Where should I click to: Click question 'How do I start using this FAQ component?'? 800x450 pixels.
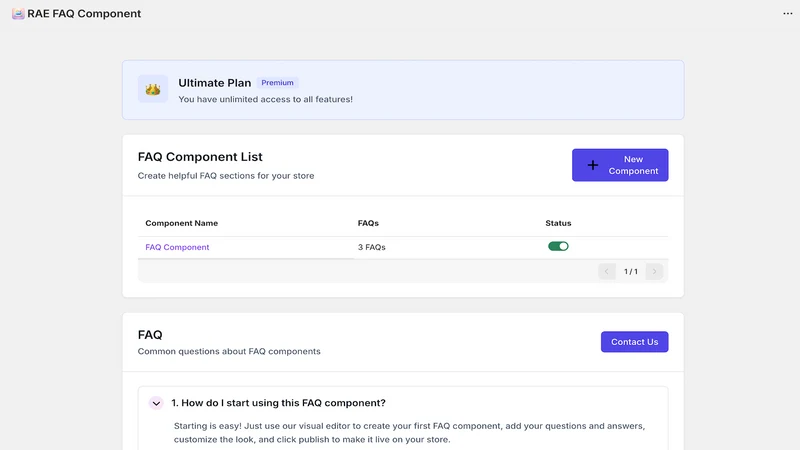click(278, 403)
